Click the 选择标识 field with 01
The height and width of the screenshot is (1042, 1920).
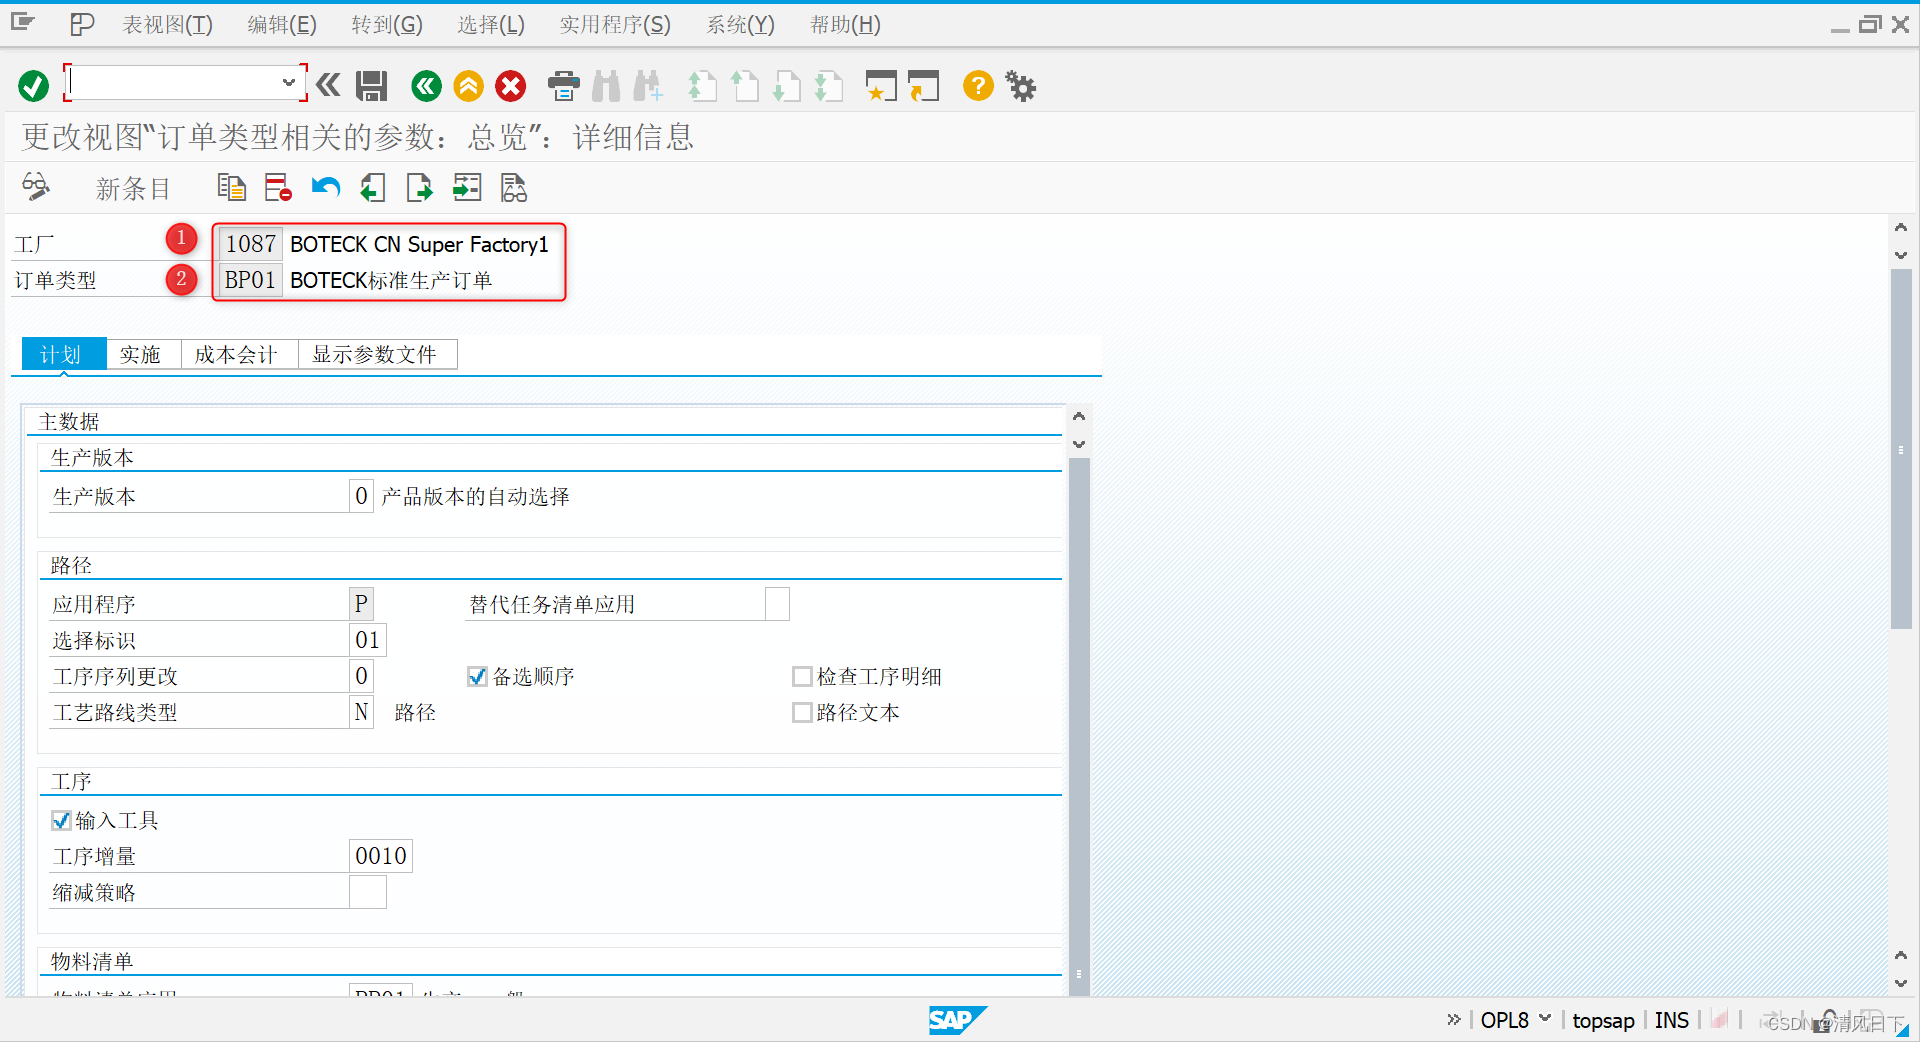click(367, 640)
